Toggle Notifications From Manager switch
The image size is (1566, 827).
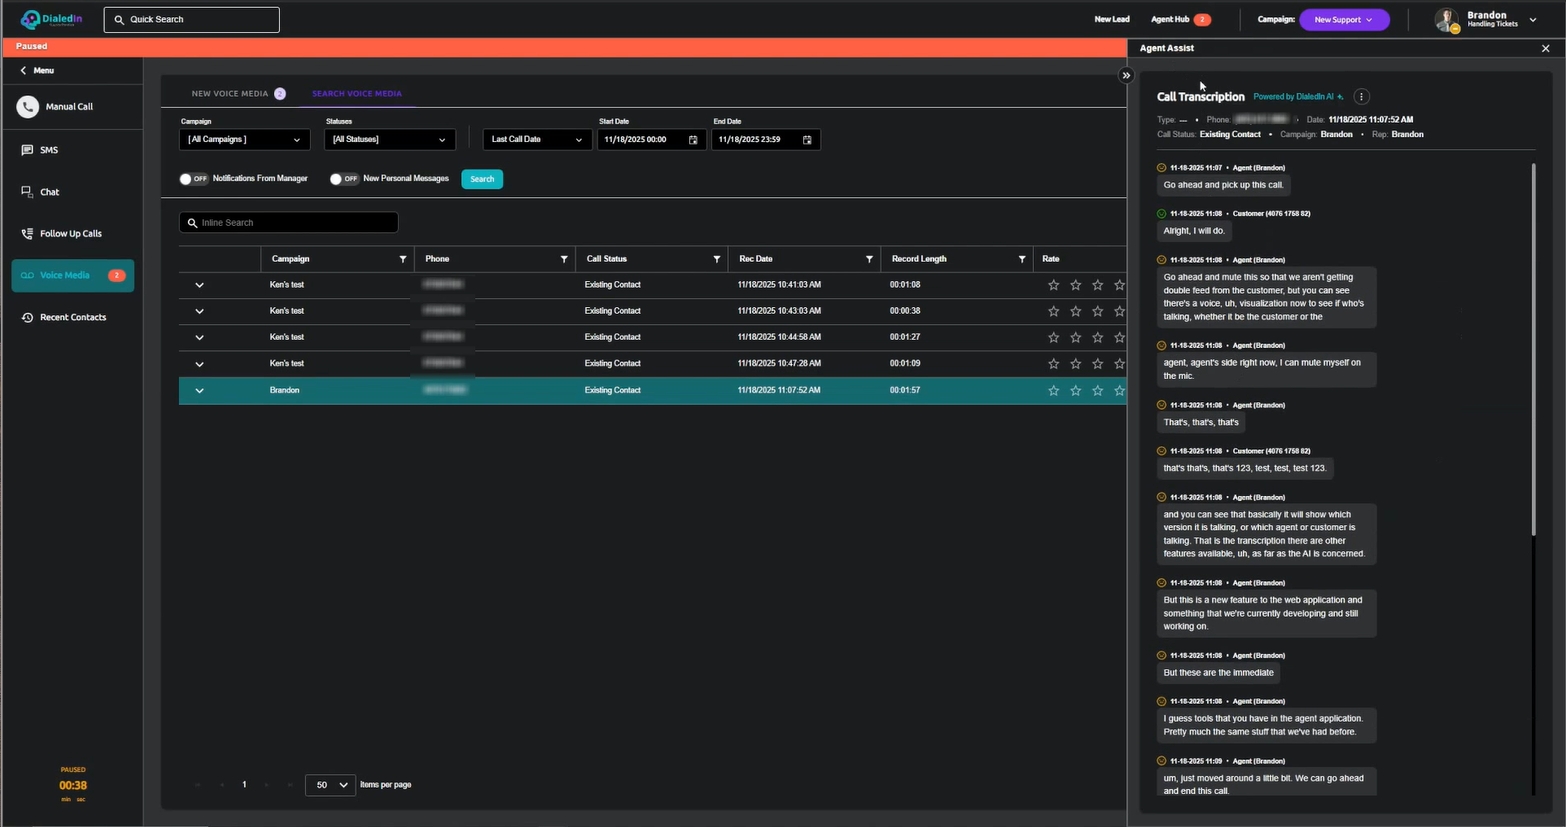pos(192,179)
